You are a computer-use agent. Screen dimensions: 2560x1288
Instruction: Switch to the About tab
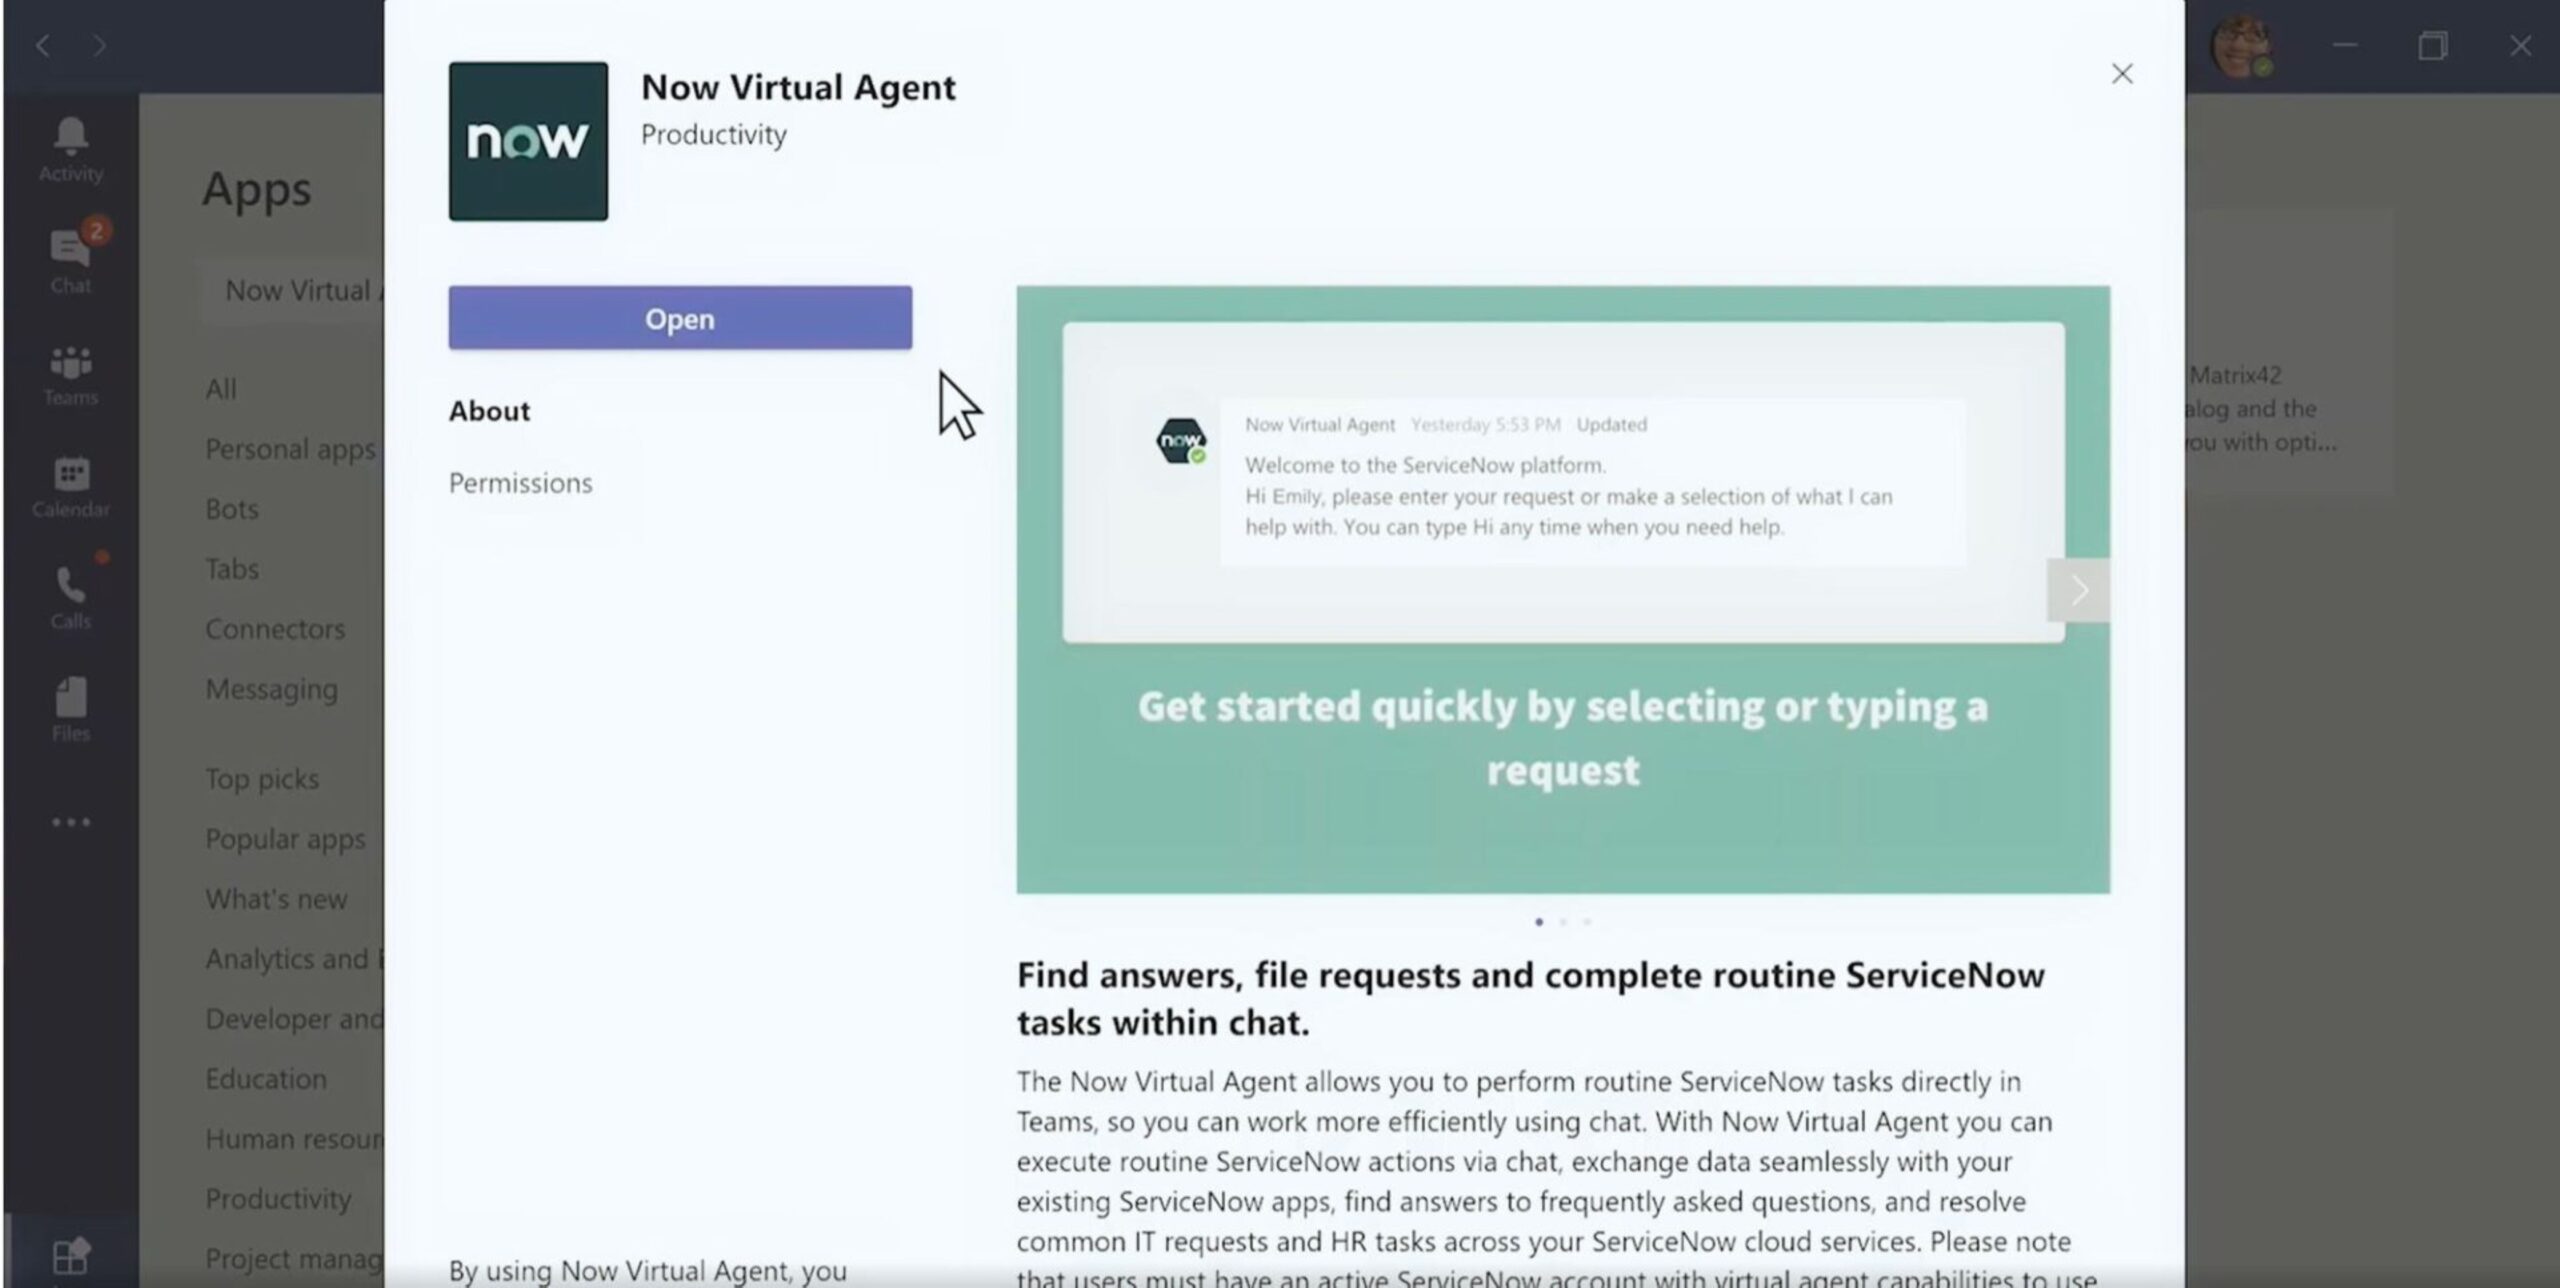[x=489, y=410]
